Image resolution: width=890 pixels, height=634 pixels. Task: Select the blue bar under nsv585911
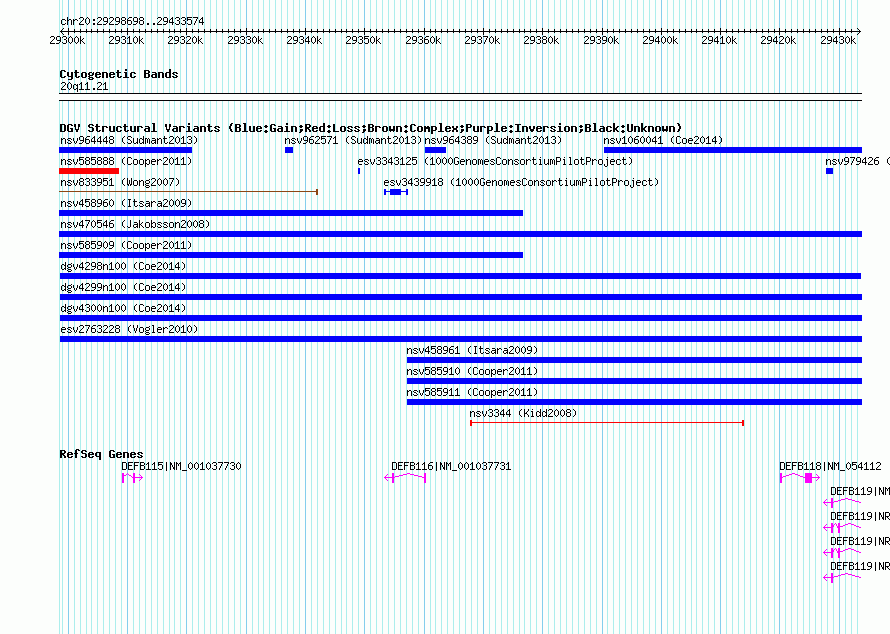635,402
